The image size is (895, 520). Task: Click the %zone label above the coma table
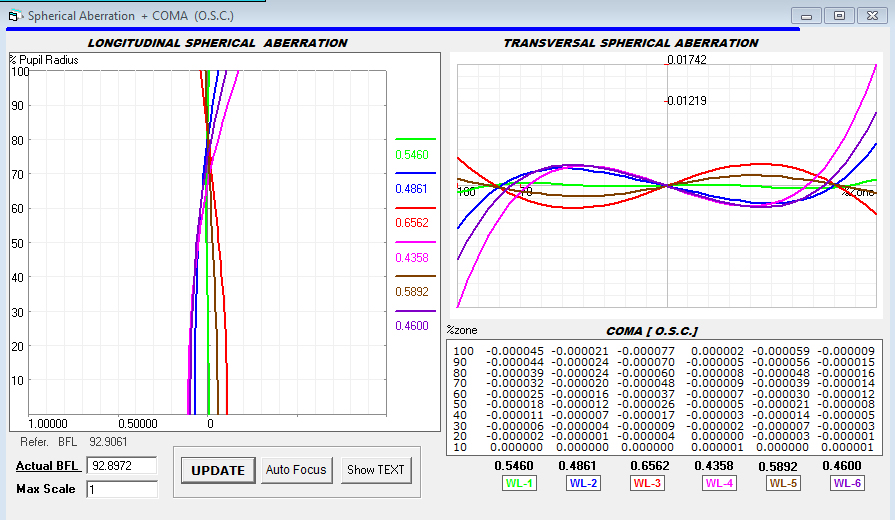pyautogui.click(x=462, y=330)
